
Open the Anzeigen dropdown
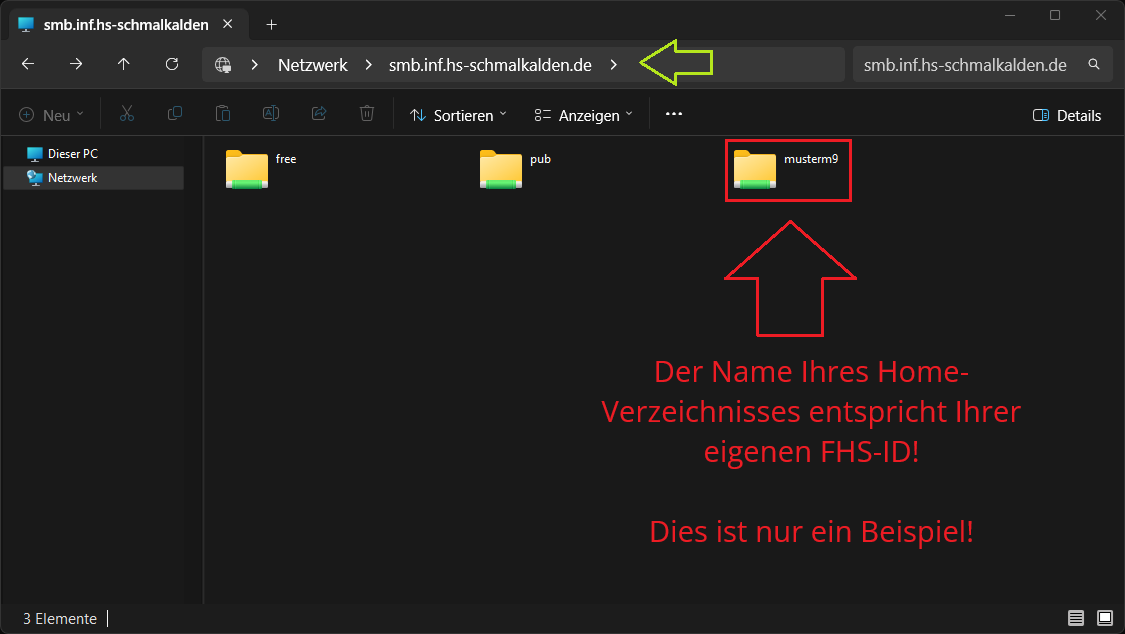[583, 115]
